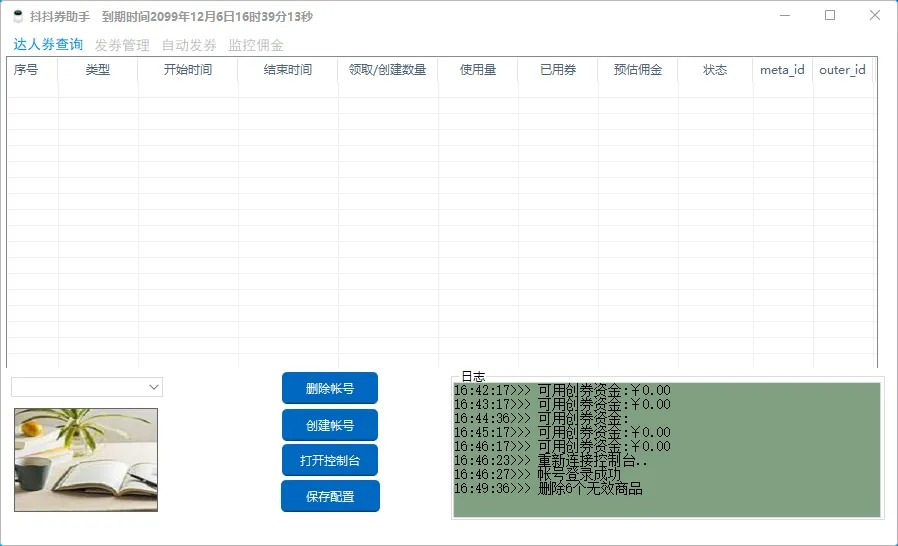Select log line 16:44:36 可用创券资金
The image size is (898, 546).
click(541, 418)
